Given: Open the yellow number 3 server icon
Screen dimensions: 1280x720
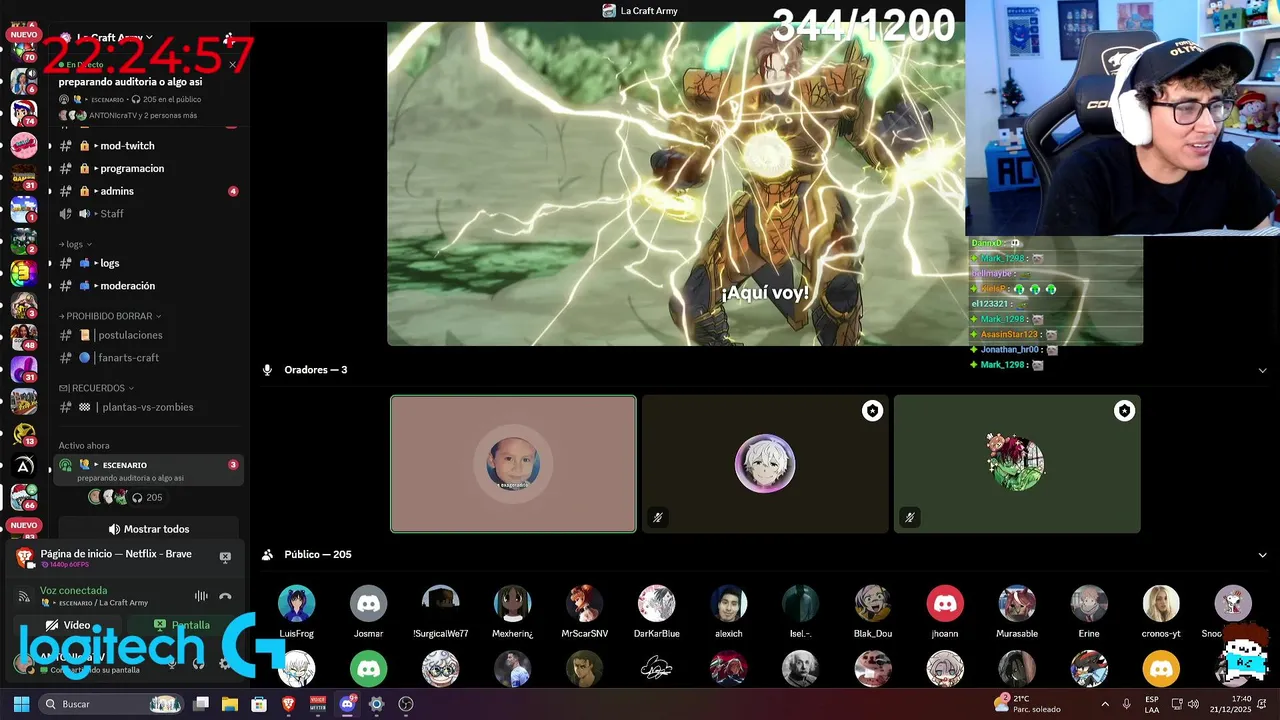Looking at the screenshot, I should 24,273.
